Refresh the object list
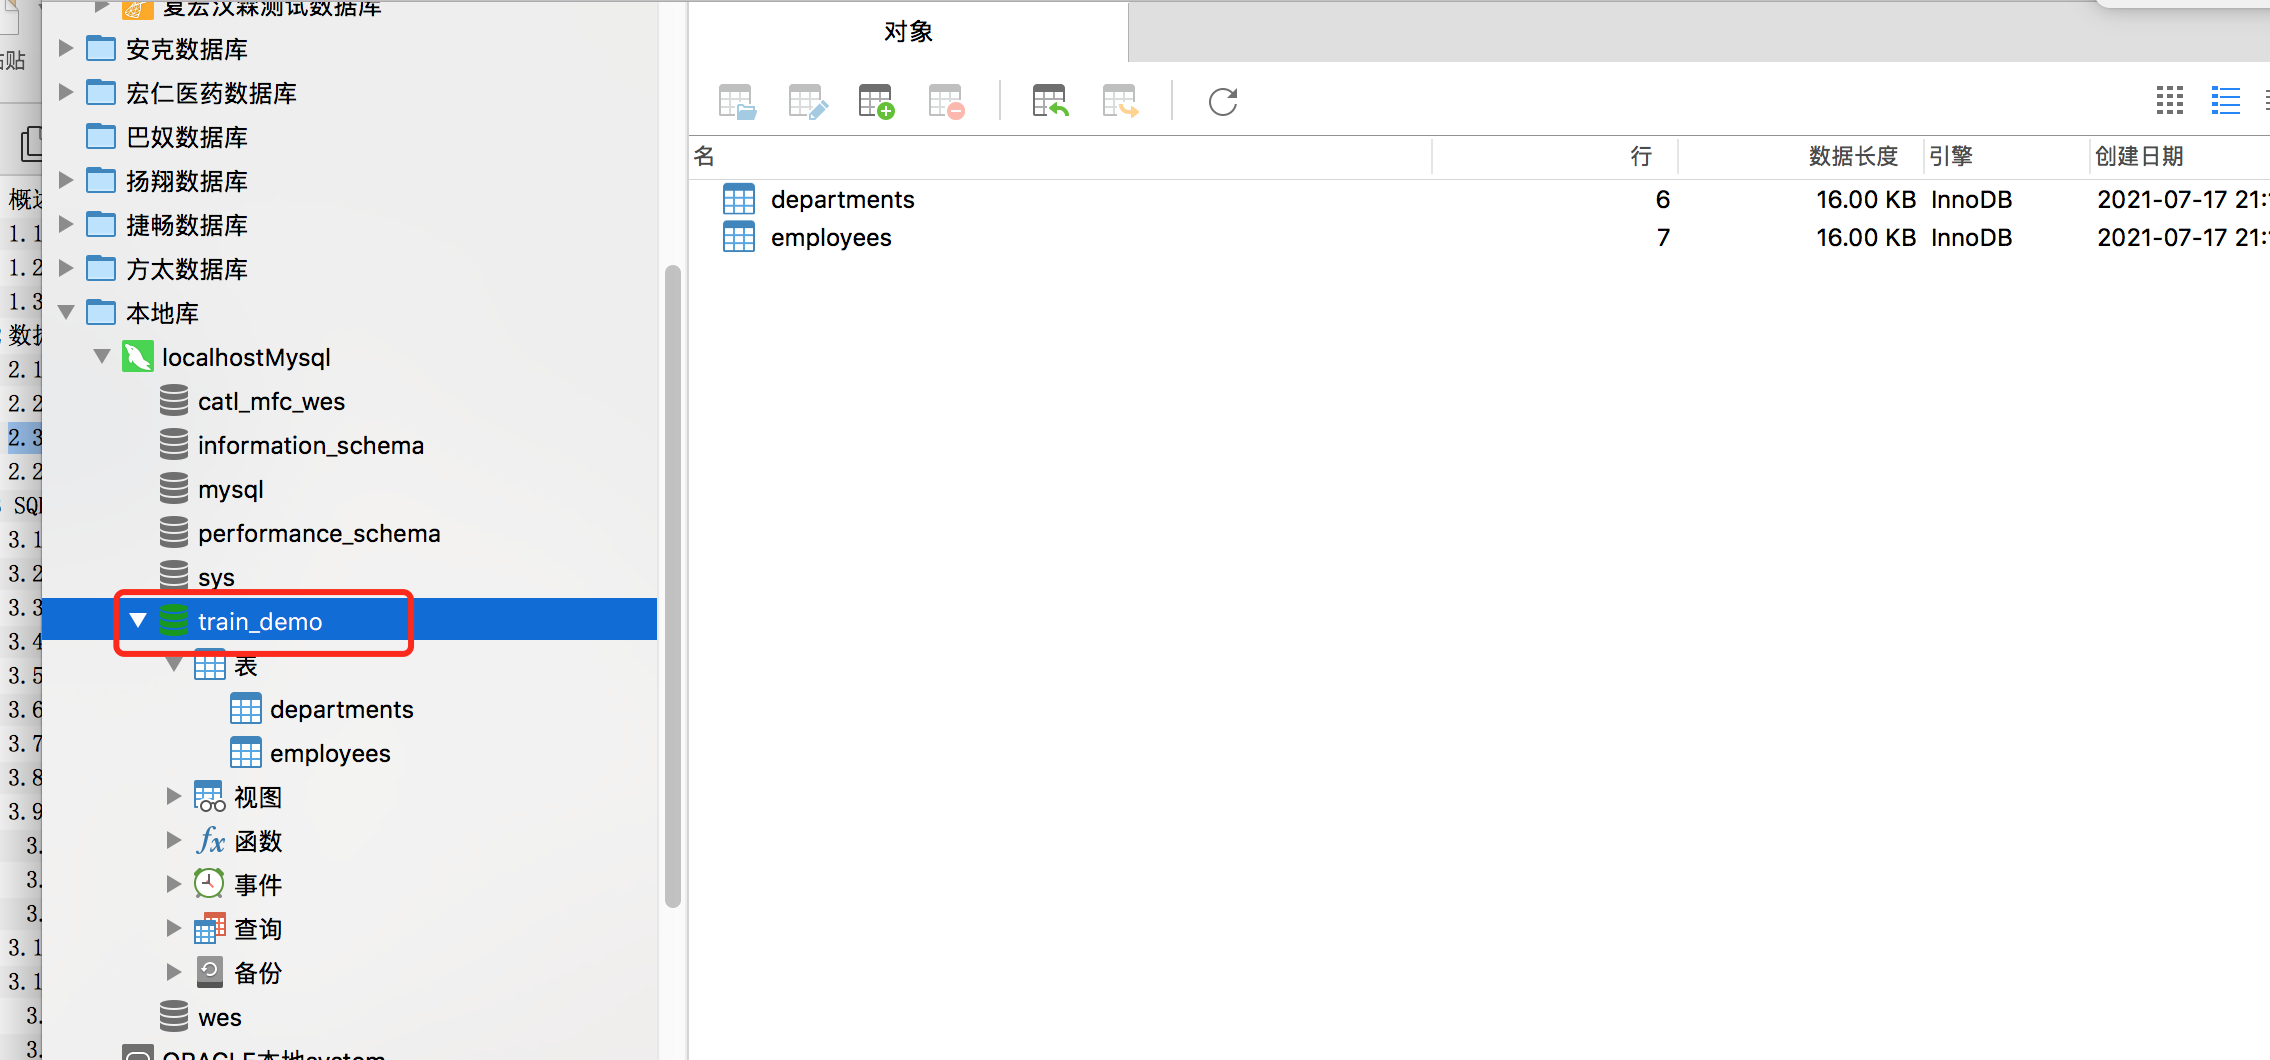Viewport: 2270px width, 1060px height. pyautogui.click(x=1223, y=101)
